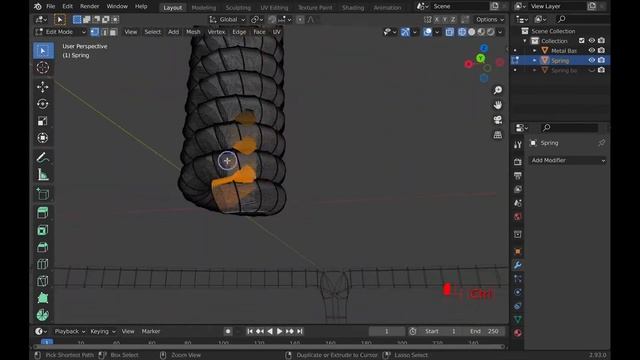
Task: Click the Scene name field
Action: tap(459, 7)
